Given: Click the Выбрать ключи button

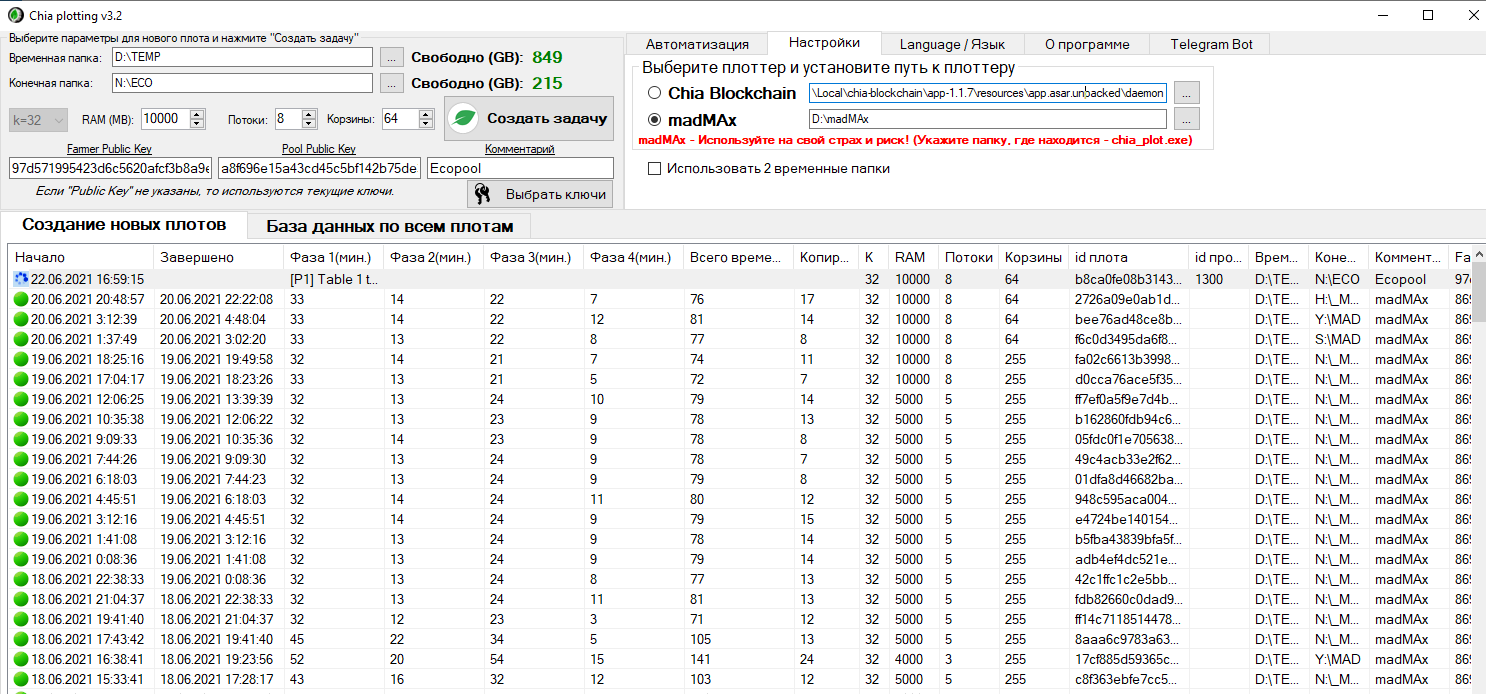Looking at the screenshot, I should tap(540, 194).
